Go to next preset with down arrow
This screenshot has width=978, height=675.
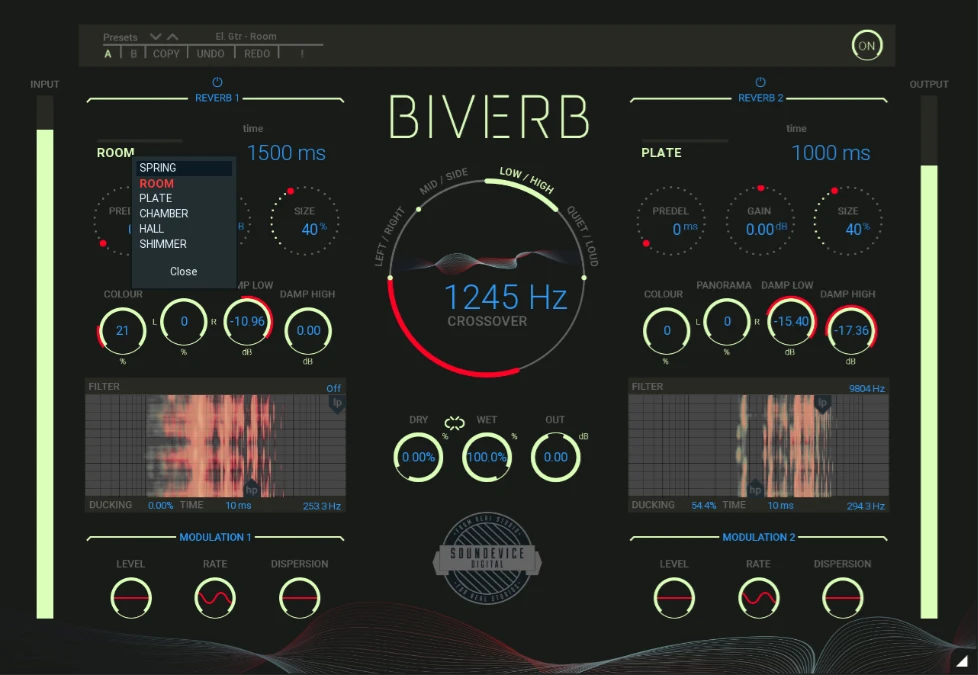pyautogui.click(x=155, y=37)
